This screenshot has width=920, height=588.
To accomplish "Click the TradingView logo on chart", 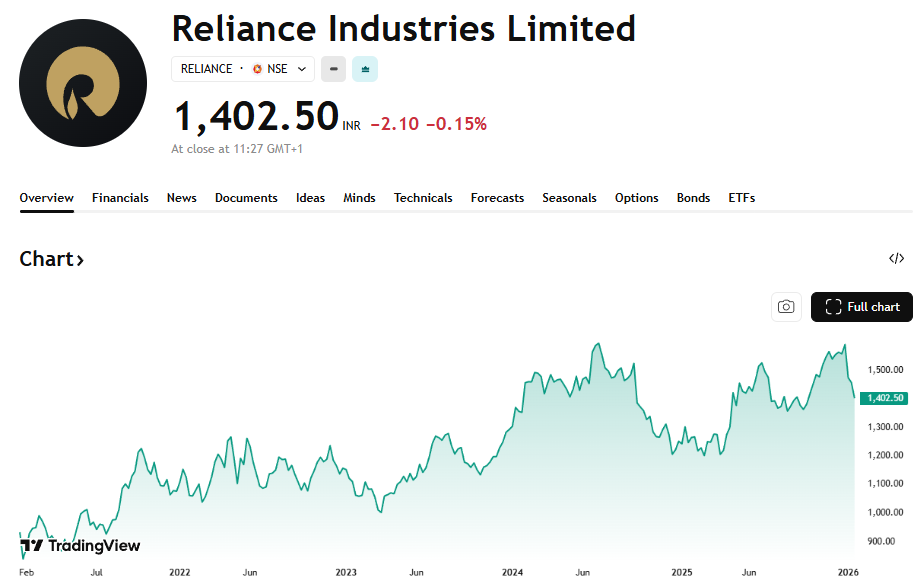I will [x=80, y=546].
